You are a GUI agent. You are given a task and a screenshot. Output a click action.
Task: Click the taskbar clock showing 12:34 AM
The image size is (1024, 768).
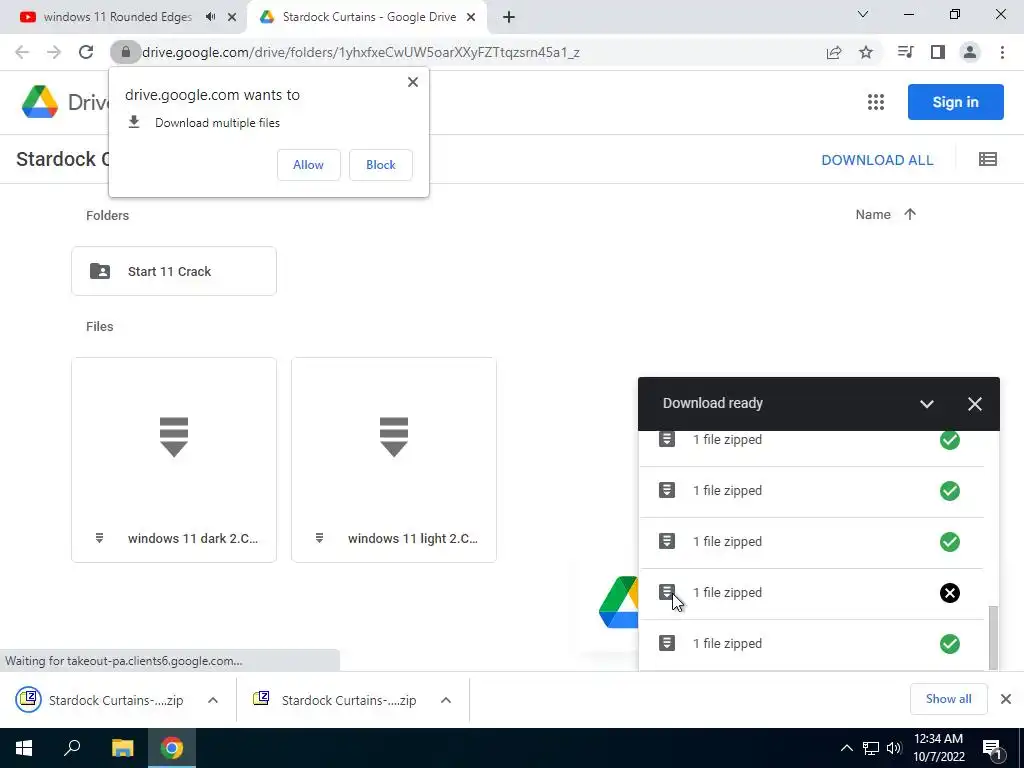[938, 748]
